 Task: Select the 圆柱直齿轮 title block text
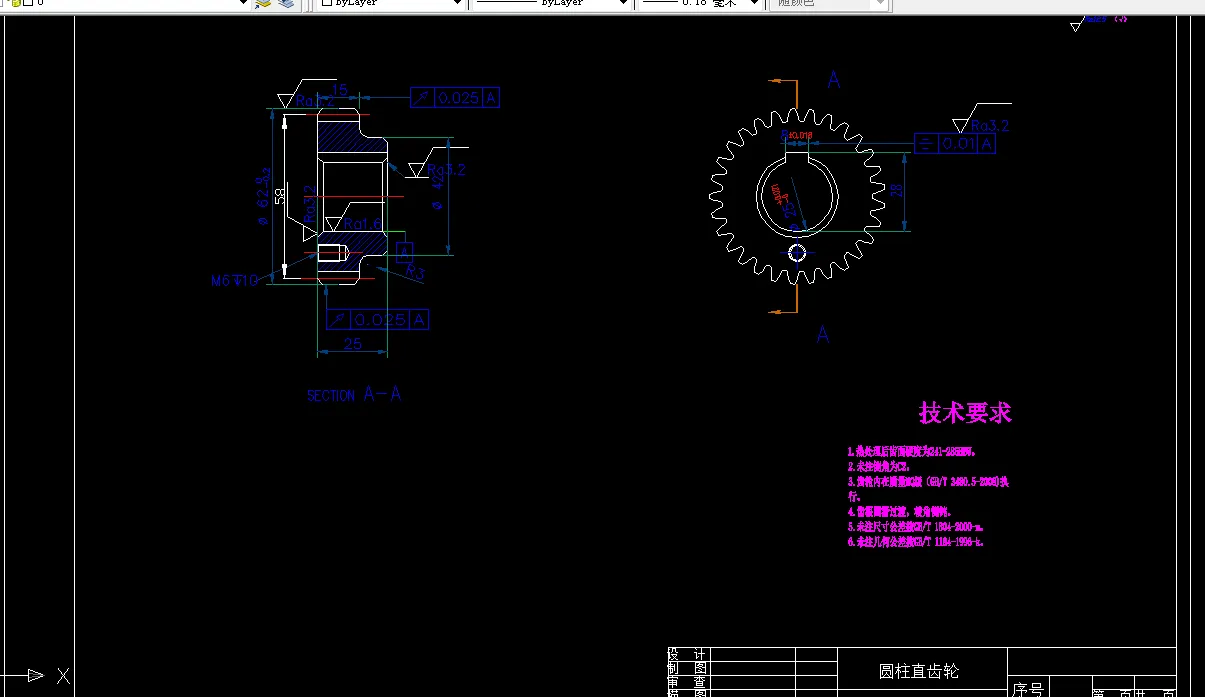coord(919,671)
